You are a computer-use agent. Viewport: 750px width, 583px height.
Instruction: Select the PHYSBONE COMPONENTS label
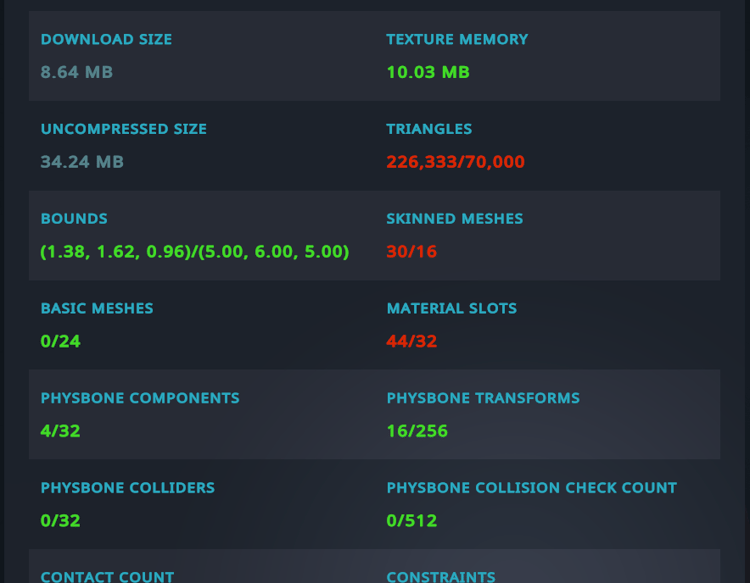click(140, 398)
